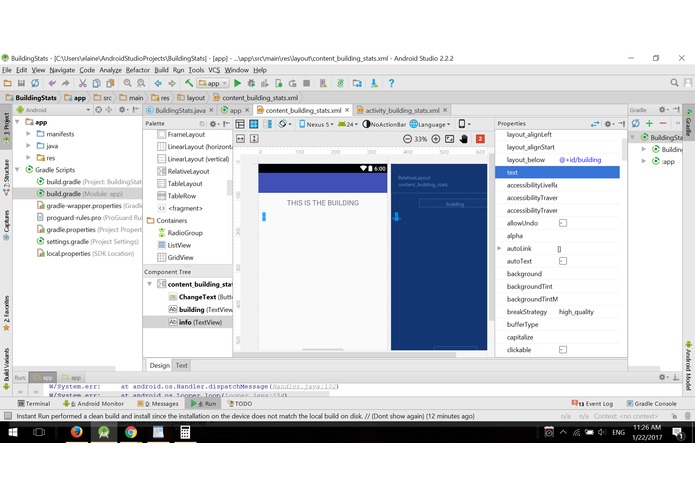The width and height of the screenshot is (695, 494).
Task: Open Calculator from the taskbar
Action: [x=185, y=432]
